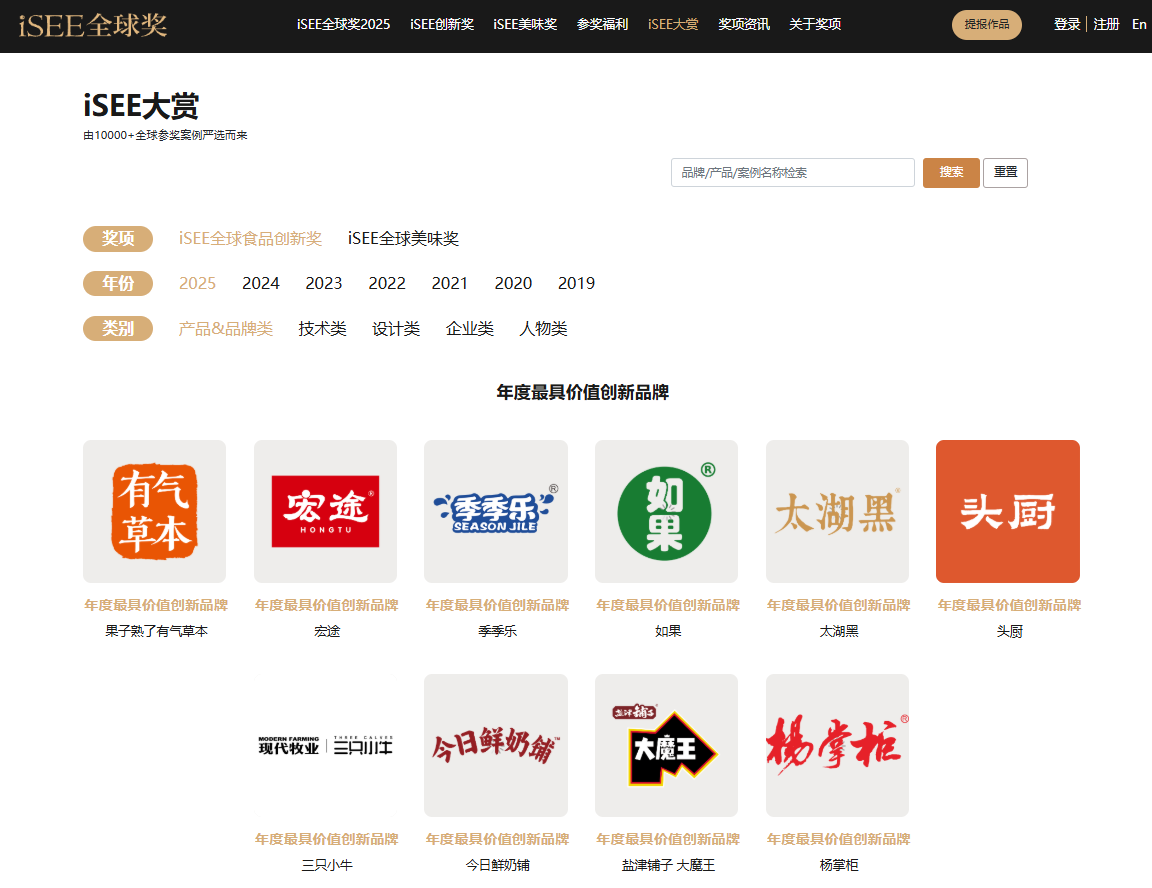Select 技术类 category filter
Viewport: 1152px width, 888px height.
(323, 329)
